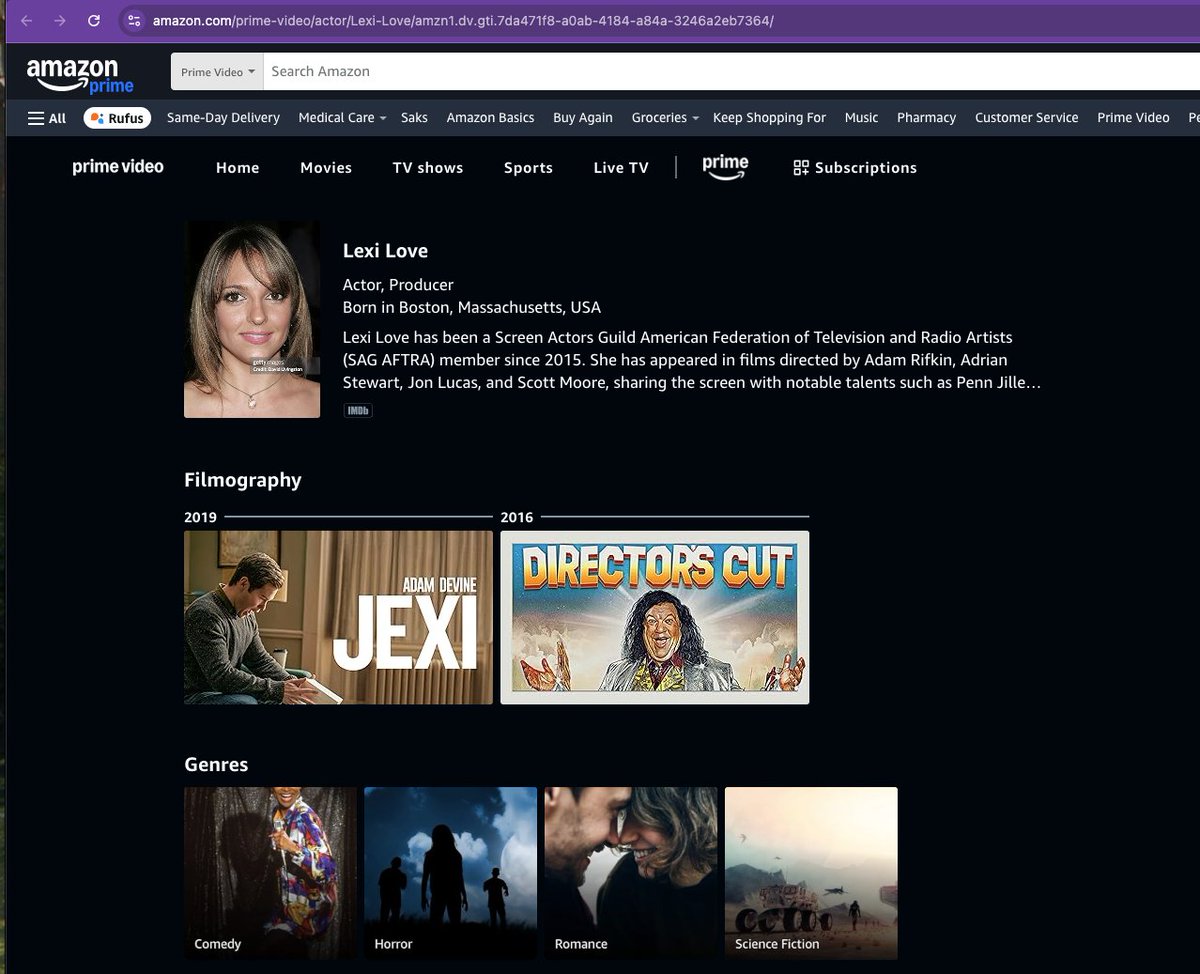
Task: Click the IMDb badge under bio
Action: click(358, 410)
